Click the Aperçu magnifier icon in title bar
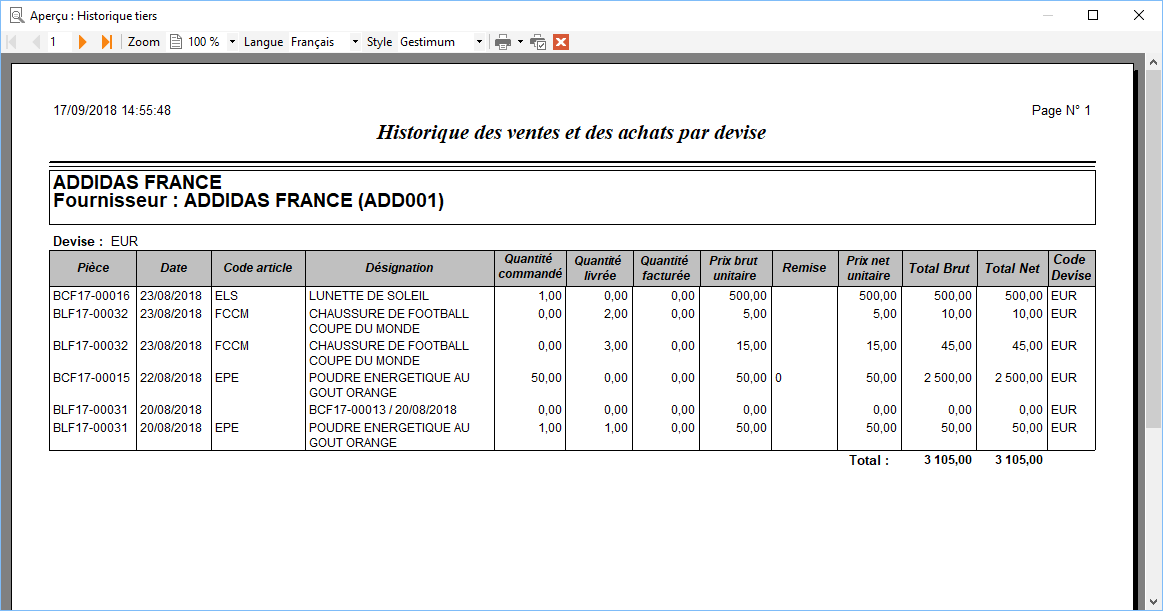Screen dimensions: 1163x611 [x=16, y=15]
